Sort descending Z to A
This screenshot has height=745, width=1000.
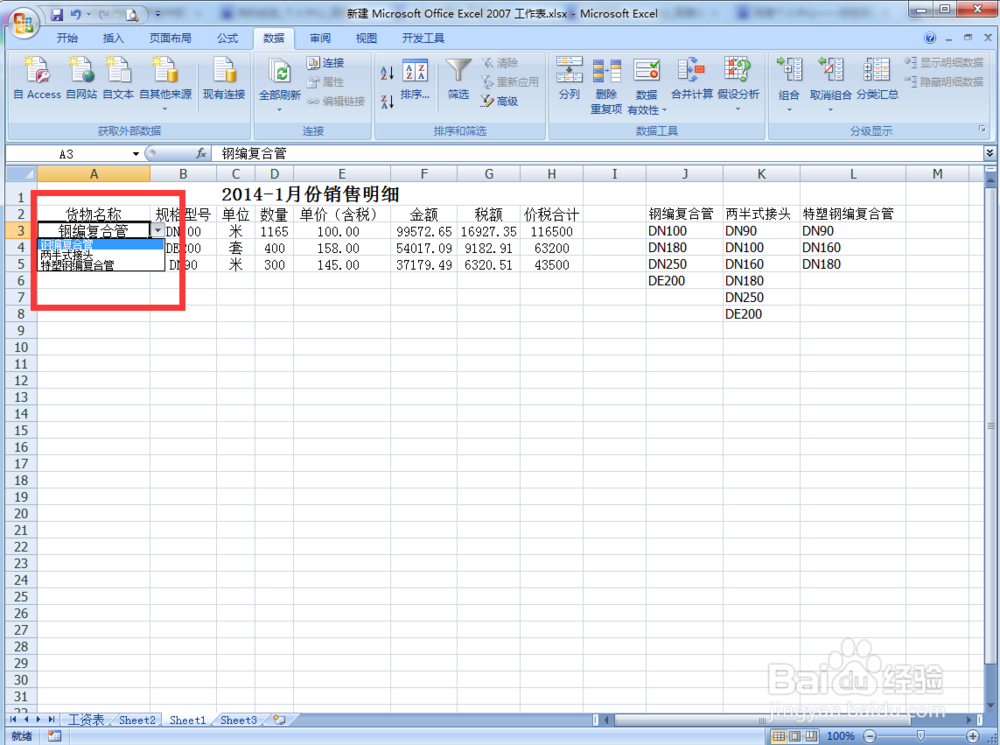pyautogui.click(x=387, y=101)
